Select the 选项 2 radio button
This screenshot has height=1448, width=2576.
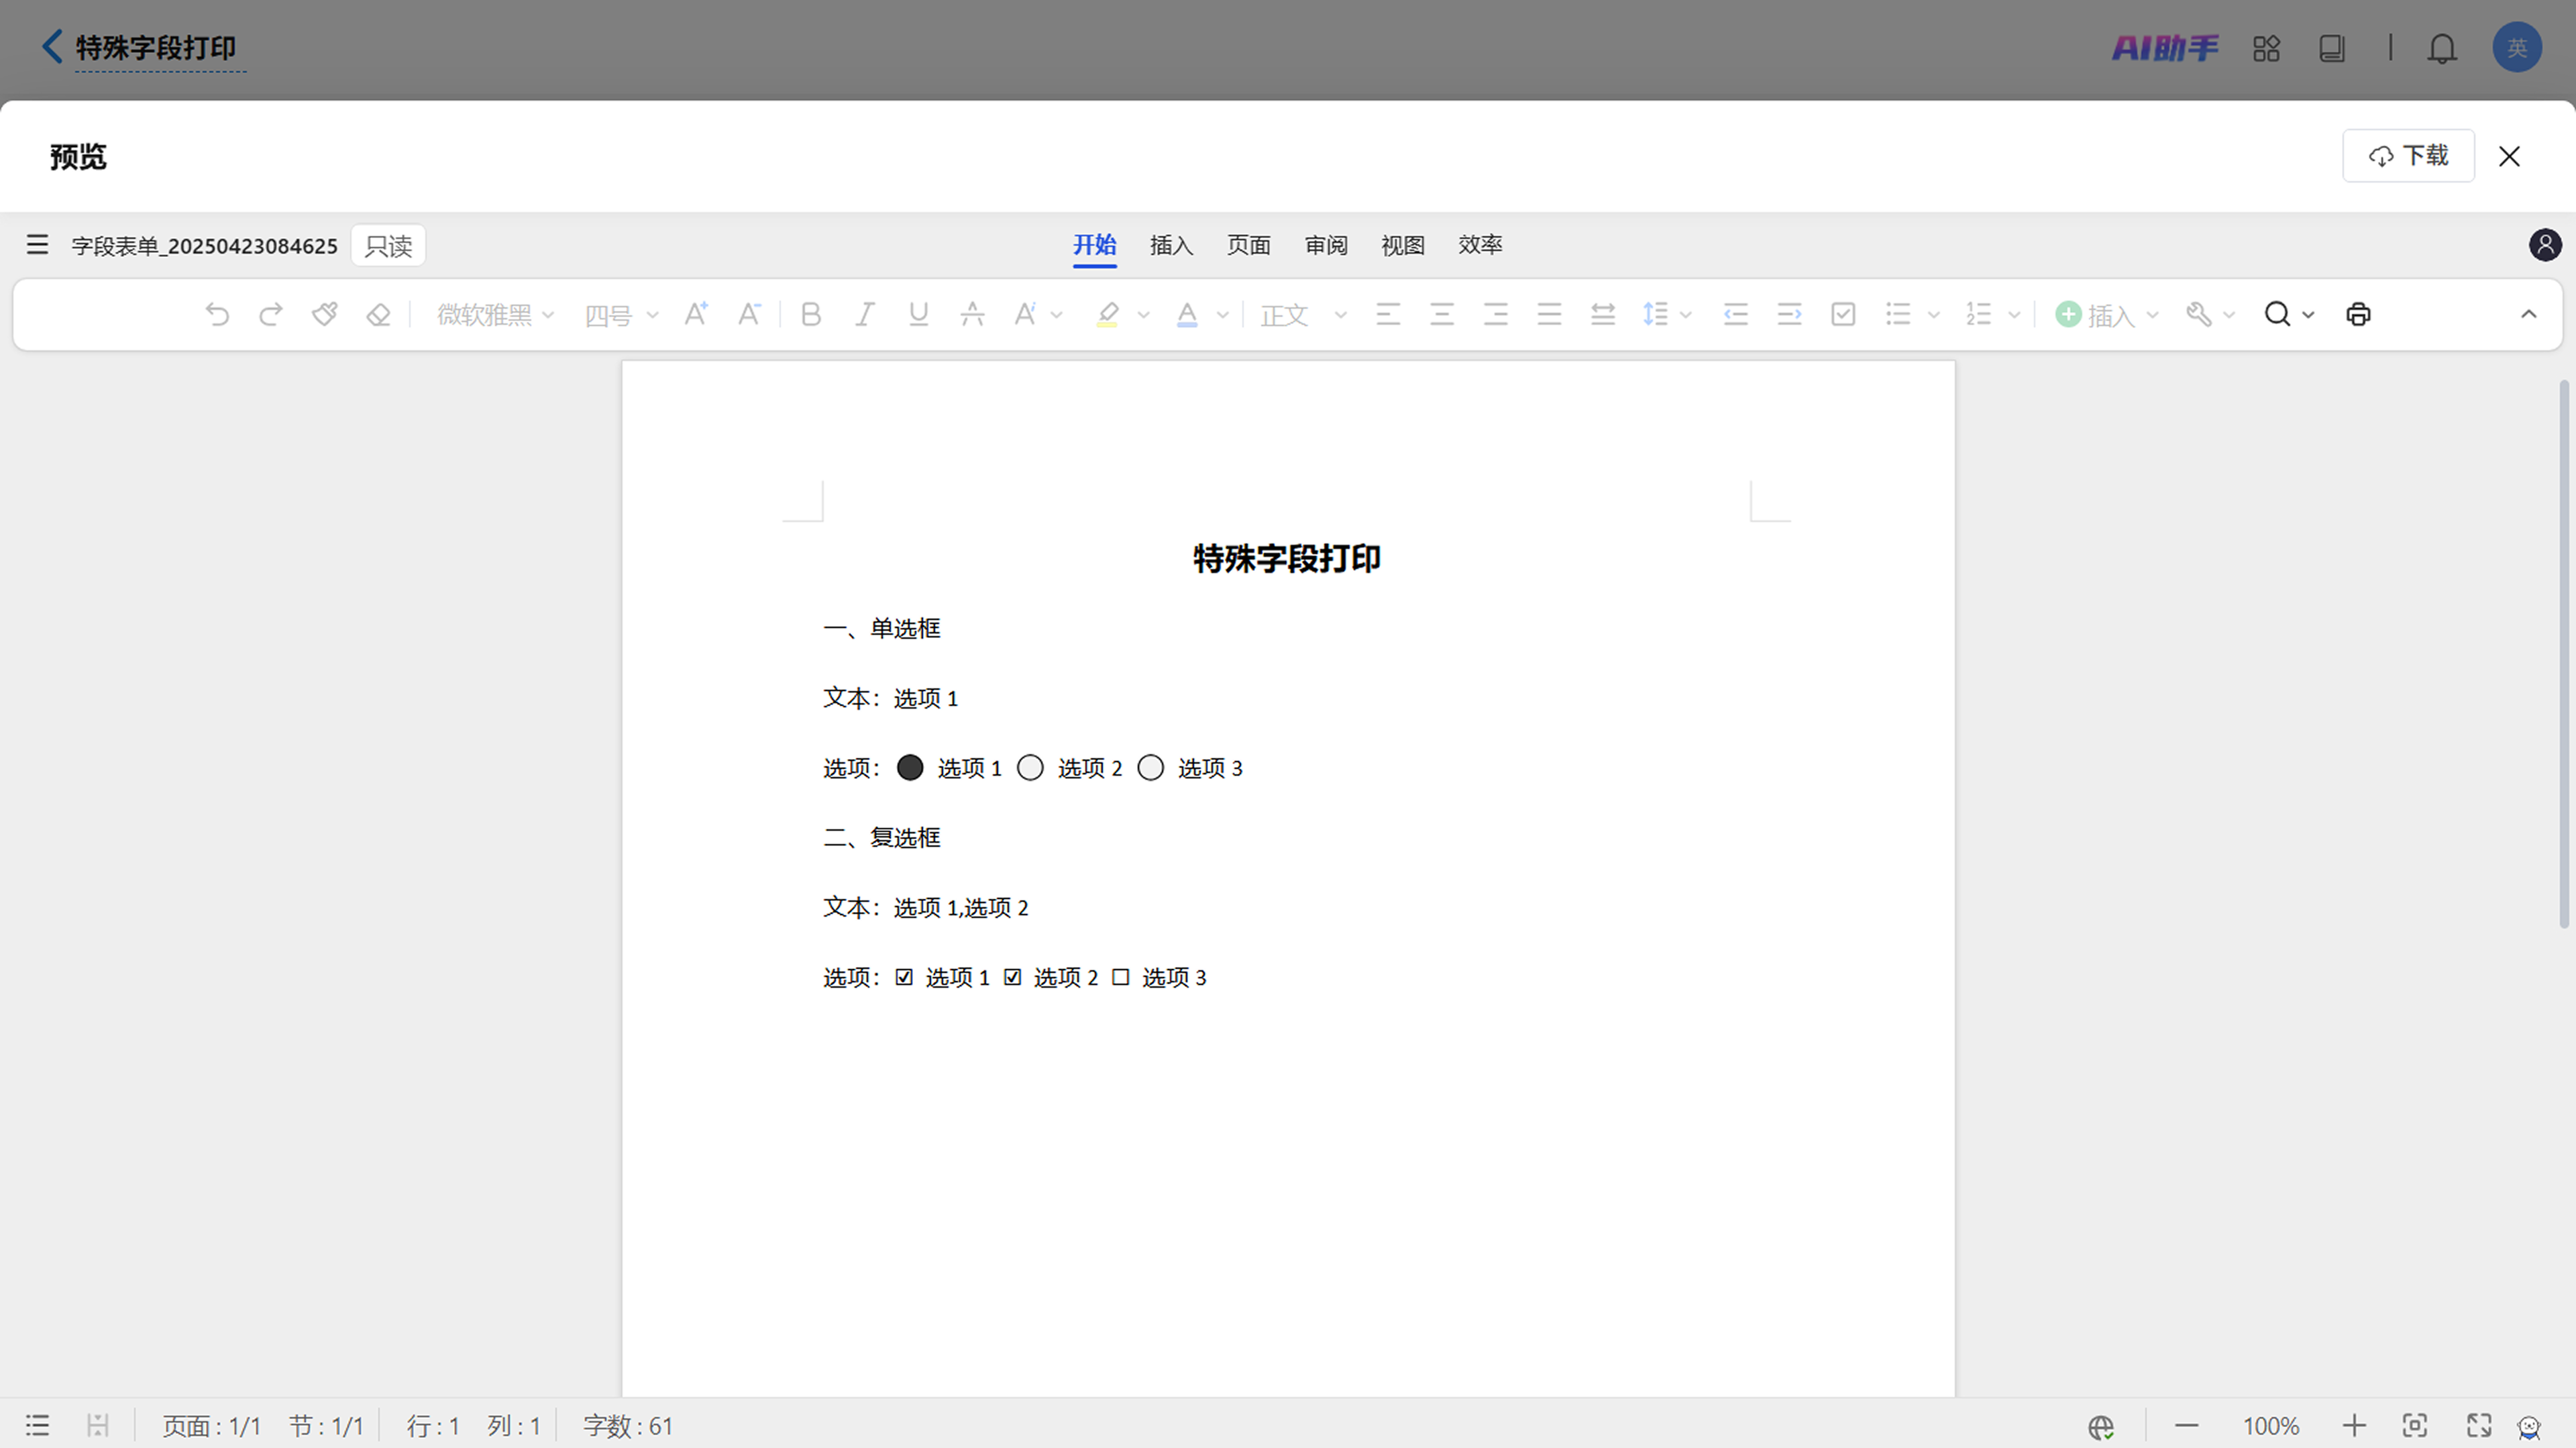click(x=1030, y=768)
